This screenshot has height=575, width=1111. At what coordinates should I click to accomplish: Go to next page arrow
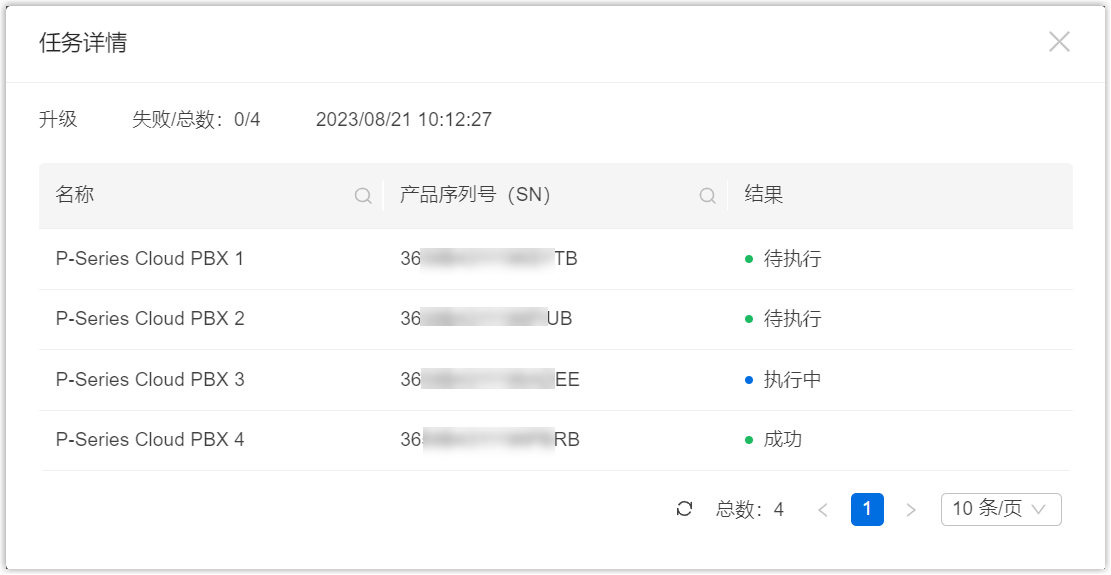click(910, 510)
